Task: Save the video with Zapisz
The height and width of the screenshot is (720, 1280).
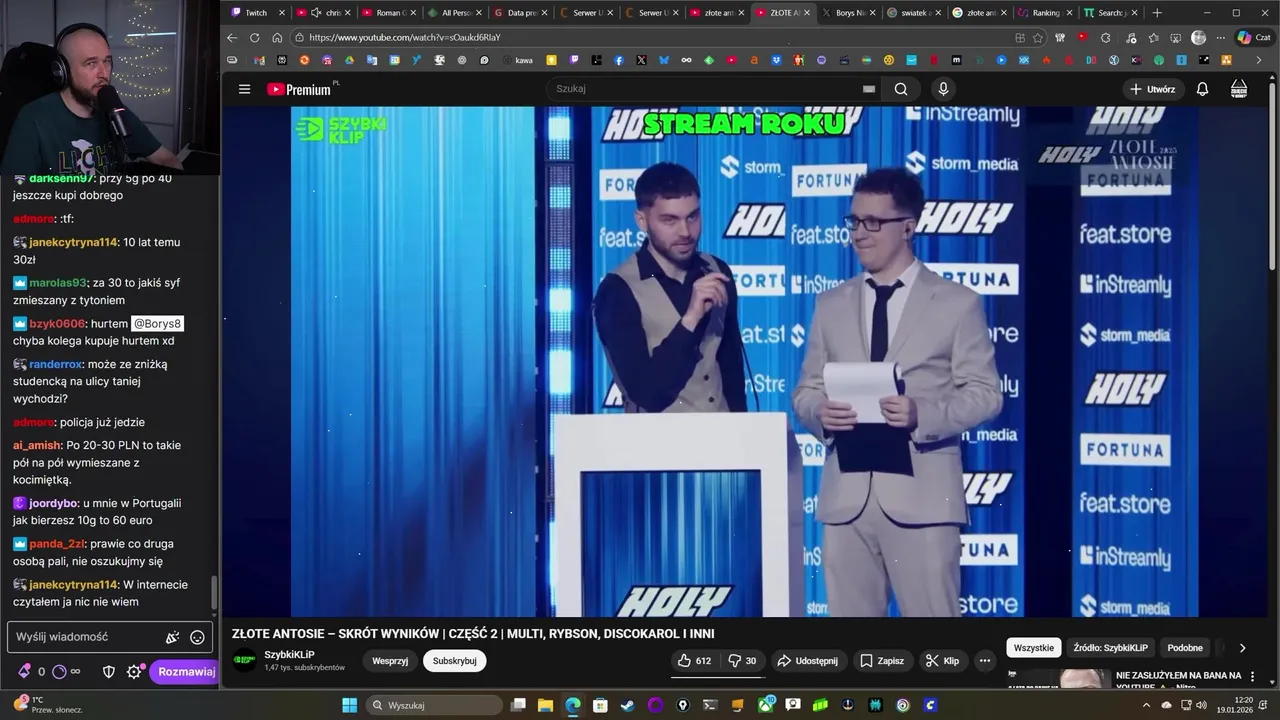Action: (882, 661)
